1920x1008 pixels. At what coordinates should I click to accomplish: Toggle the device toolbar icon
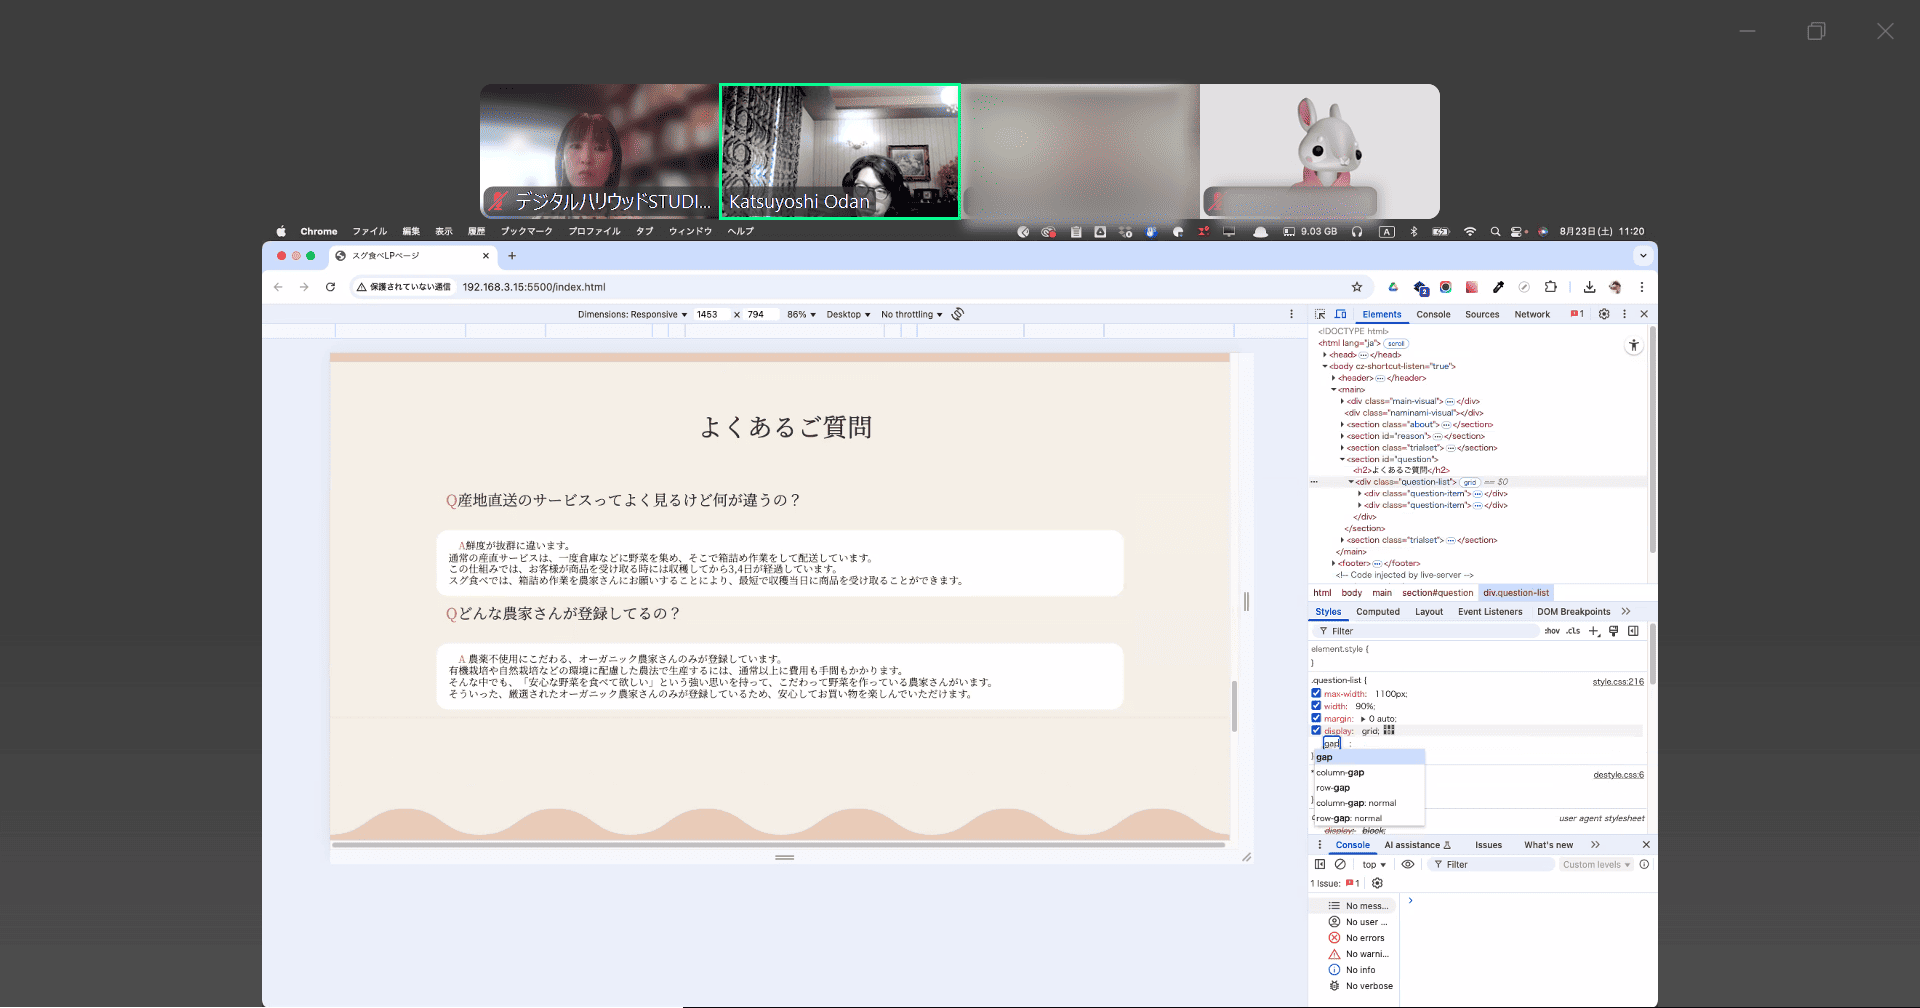click(1341, 314)
